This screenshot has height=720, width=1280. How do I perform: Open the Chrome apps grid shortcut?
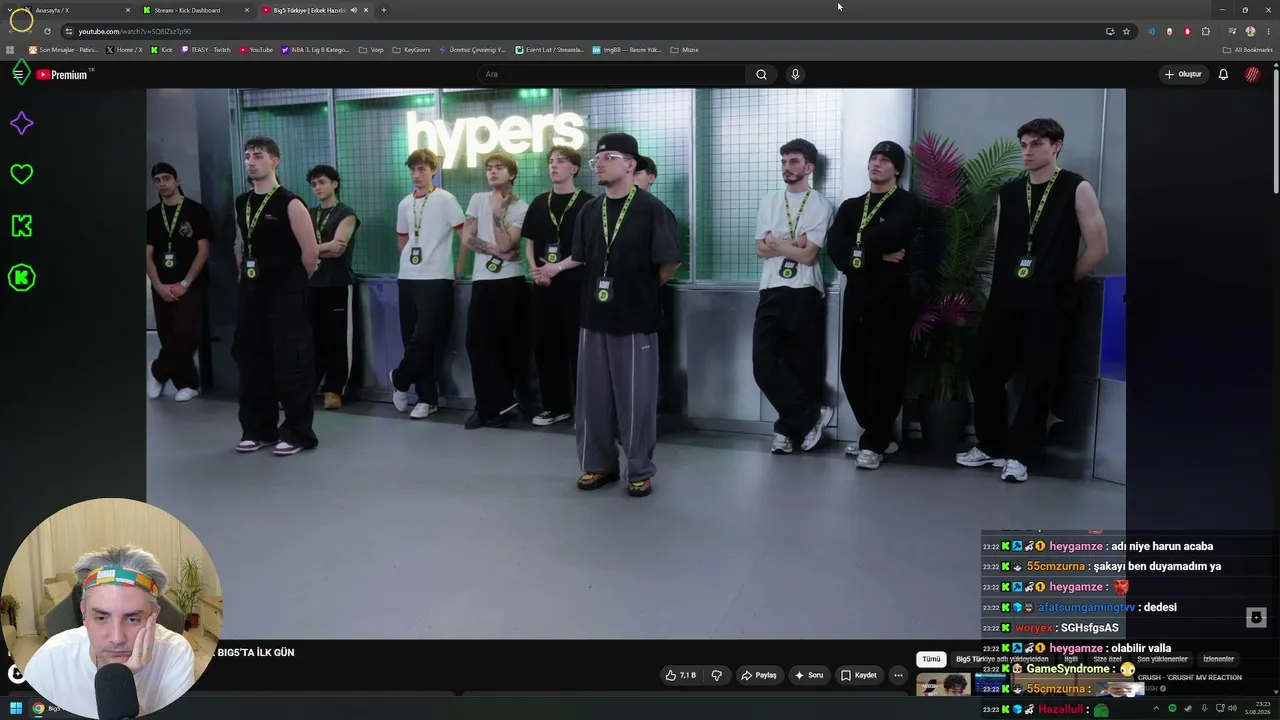pos(10,50)
